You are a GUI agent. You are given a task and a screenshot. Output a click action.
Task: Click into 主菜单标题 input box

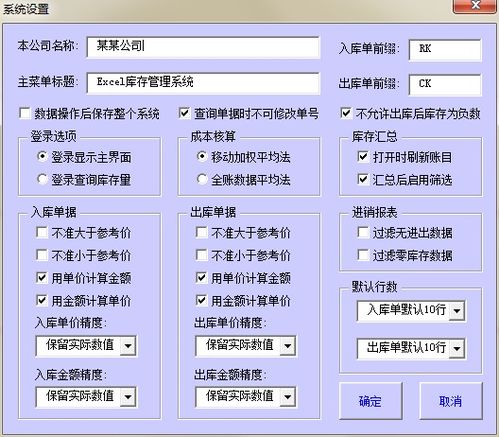(x=203, y=83)
